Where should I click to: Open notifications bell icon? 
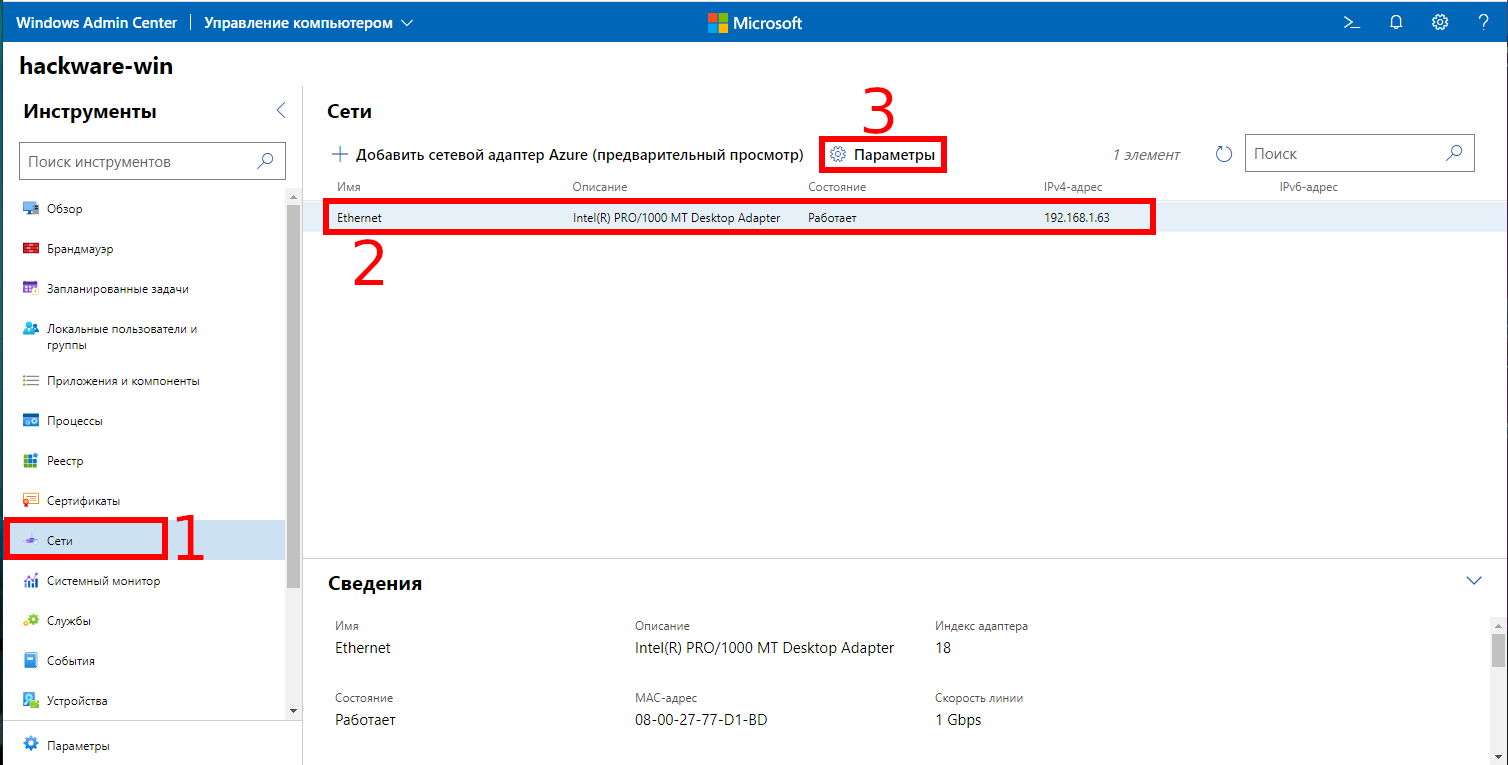tap(1396, 22)
